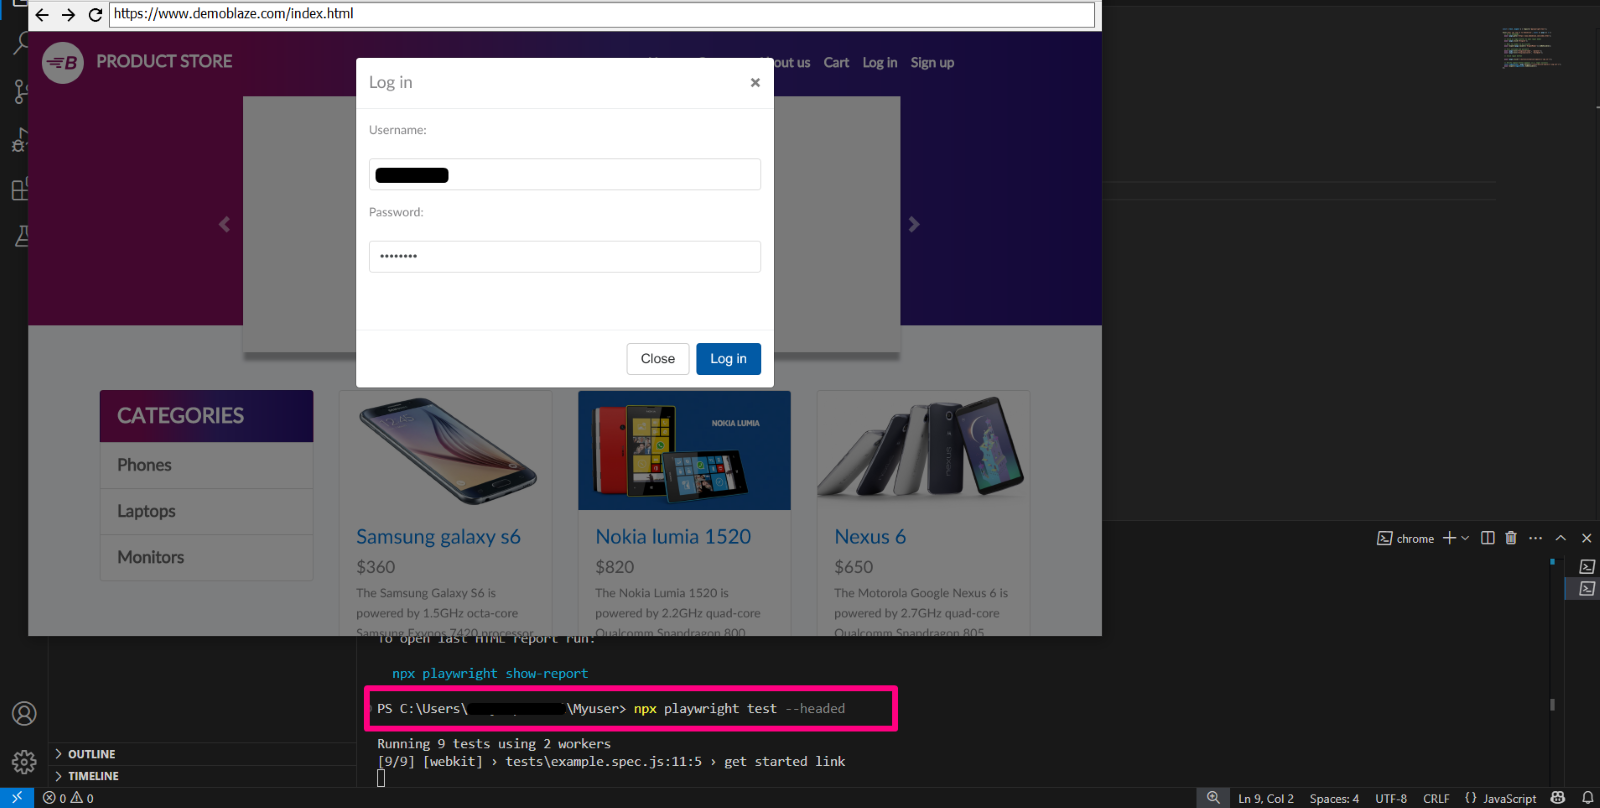1600x808 pixels.
Task: Click the blue Log in button
Action: point(728,359)
